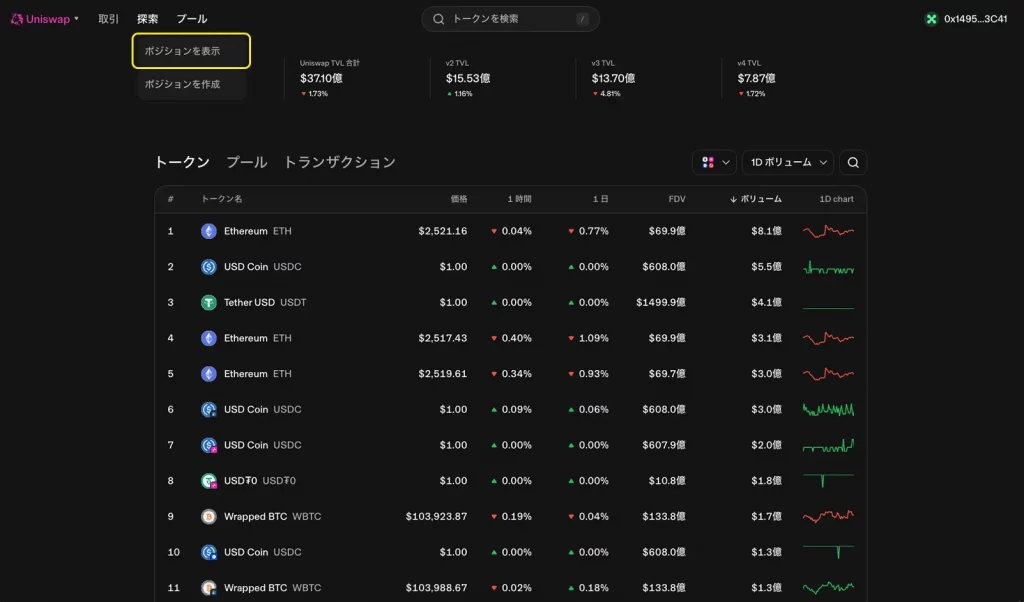
Task: Click the magnifier icon in search bar
Action: pos(439,19)
